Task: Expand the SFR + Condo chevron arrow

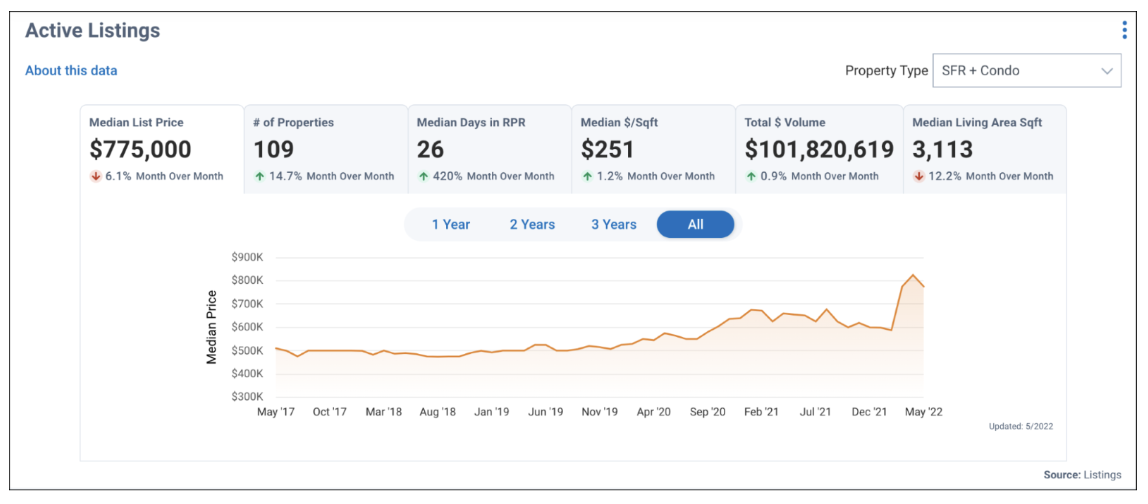Action: [1106, 71]
